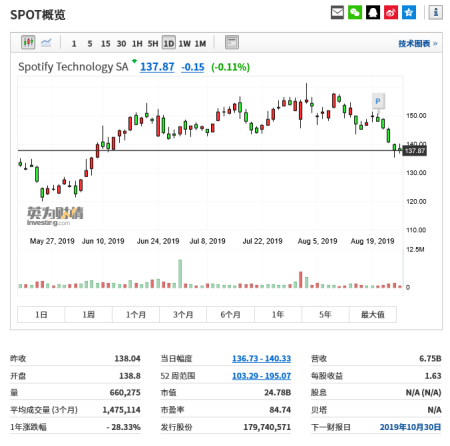Open the 2019年10月30日 earnings date link
Screen dimensions: 450x446
tap(410, 427)
